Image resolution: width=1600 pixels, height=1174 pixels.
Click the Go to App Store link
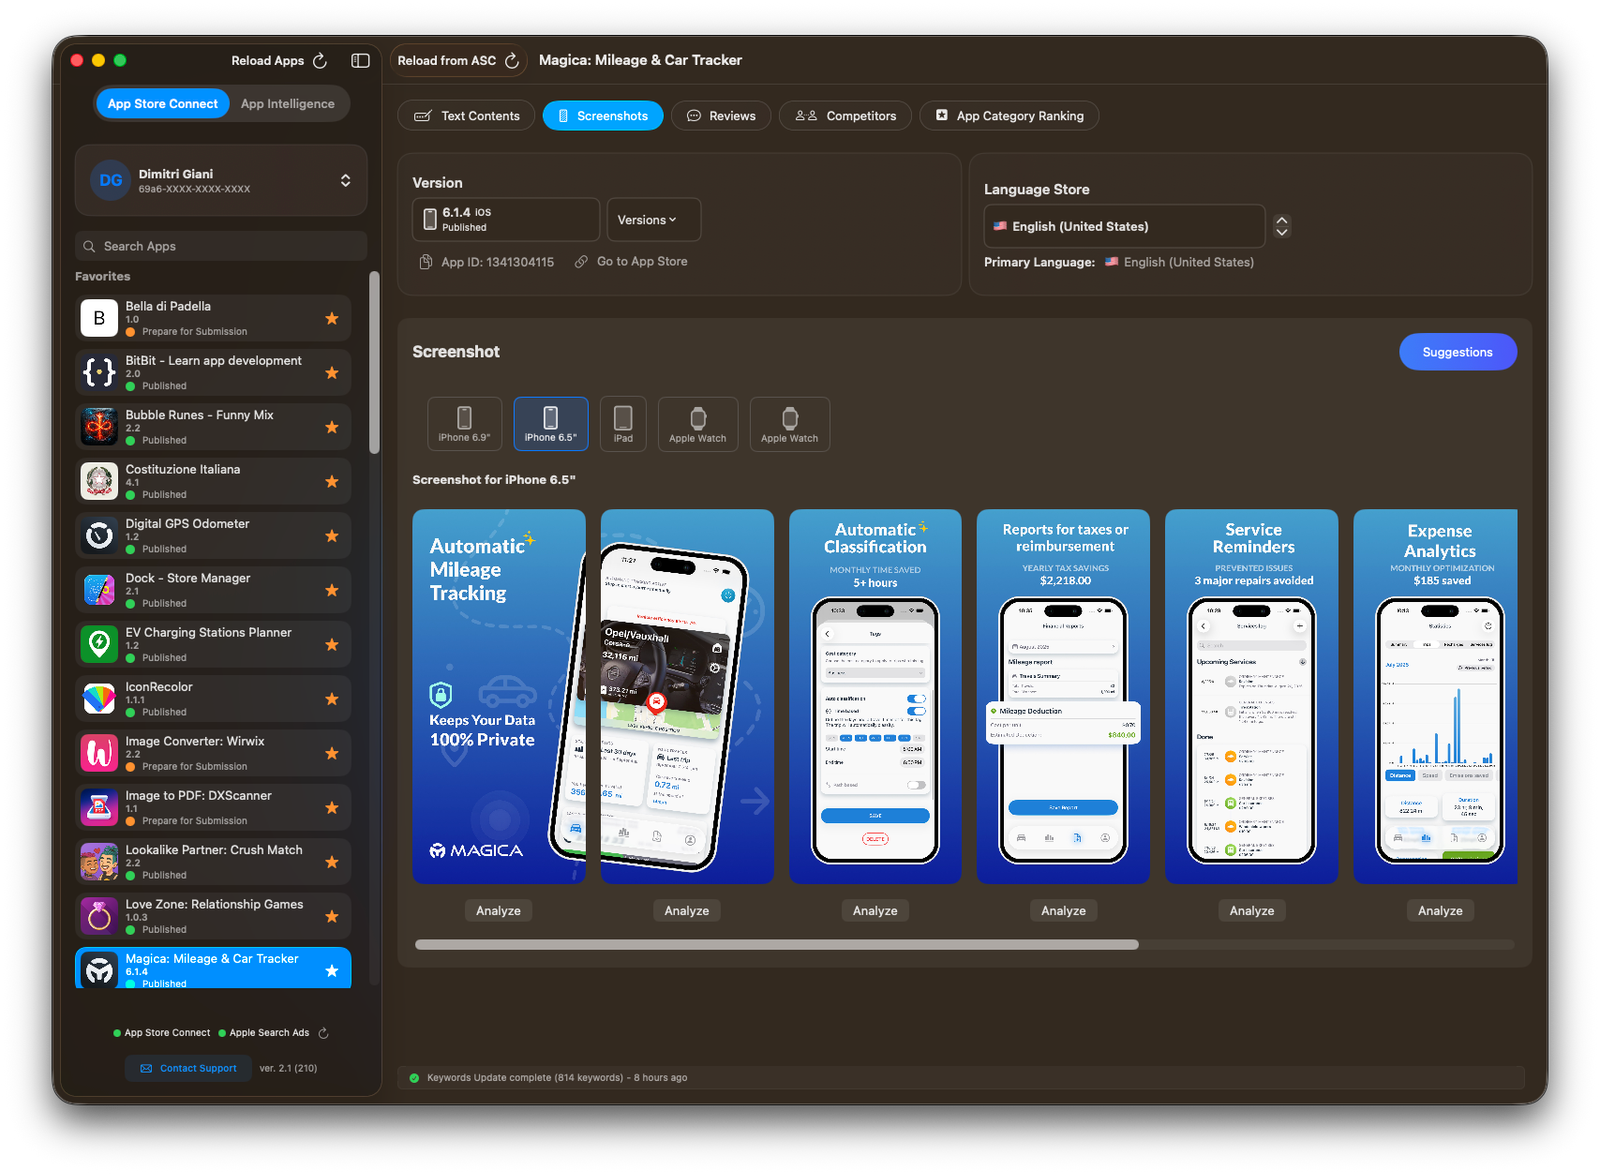click(641, 261)
